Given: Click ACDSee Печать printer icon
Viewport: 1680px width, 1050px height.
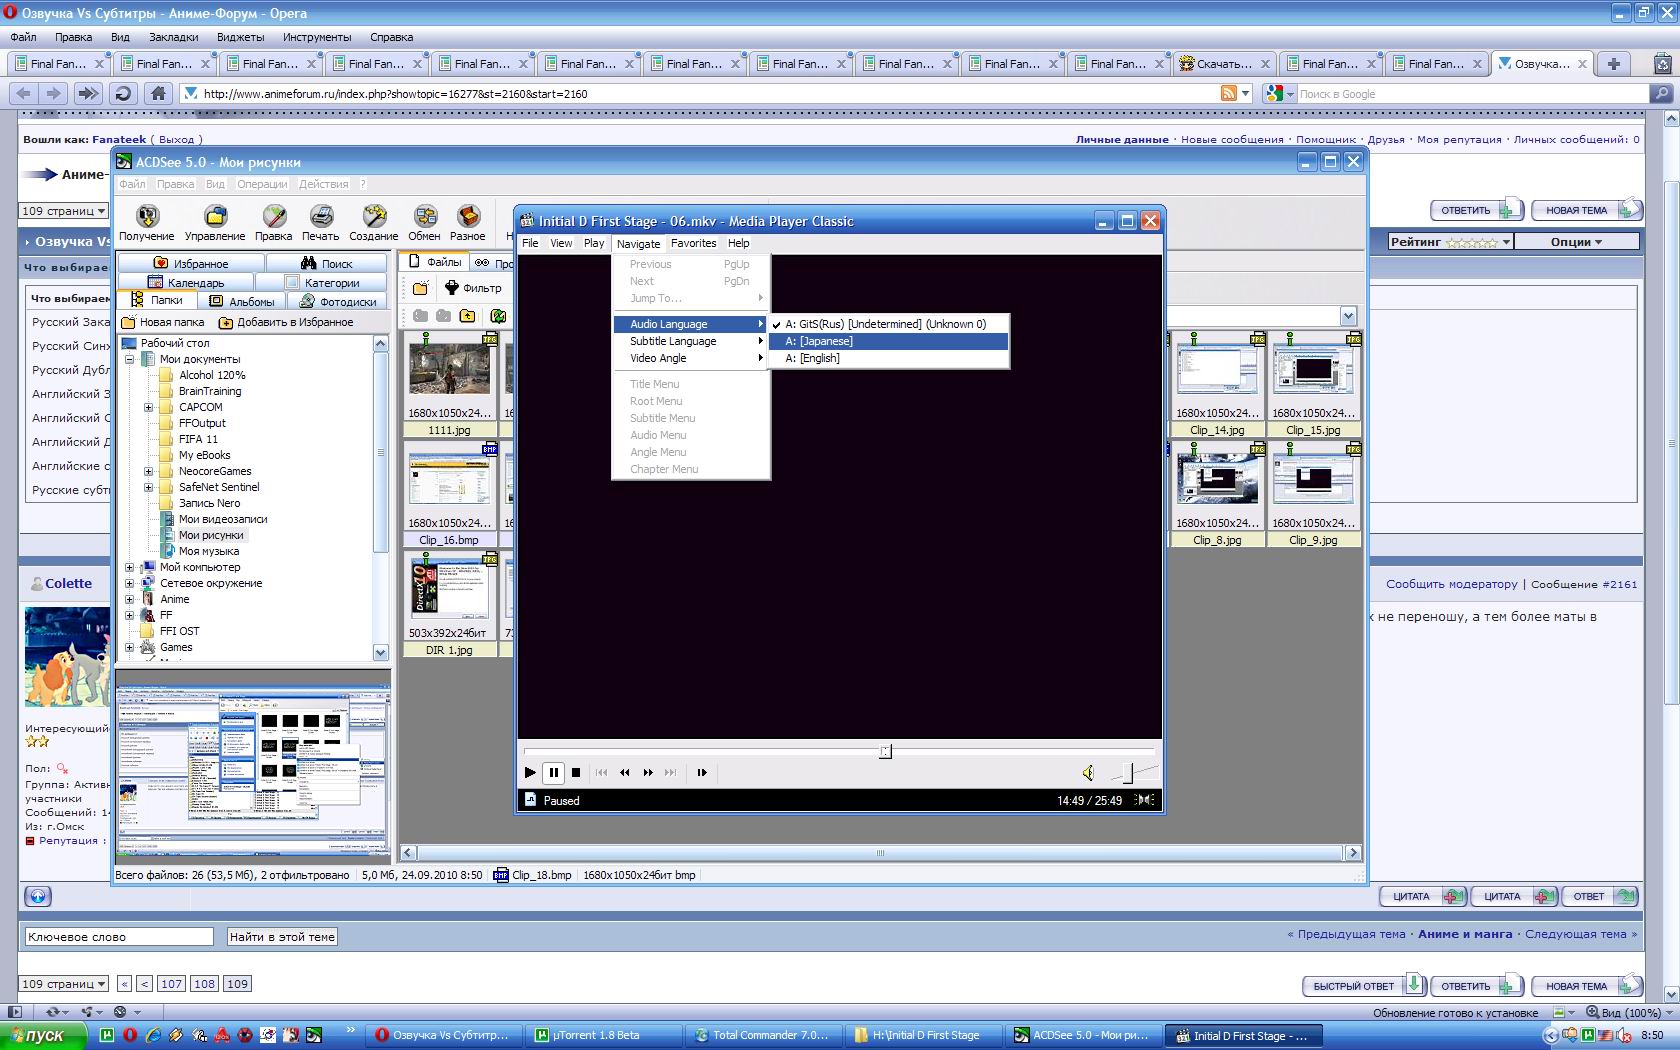Looking at the screenshot, I should pos(321,223).
